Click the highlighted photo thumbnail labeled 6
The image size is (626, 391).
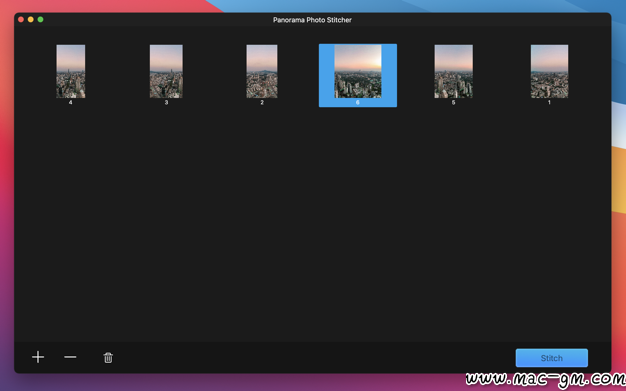pos(358,71)
